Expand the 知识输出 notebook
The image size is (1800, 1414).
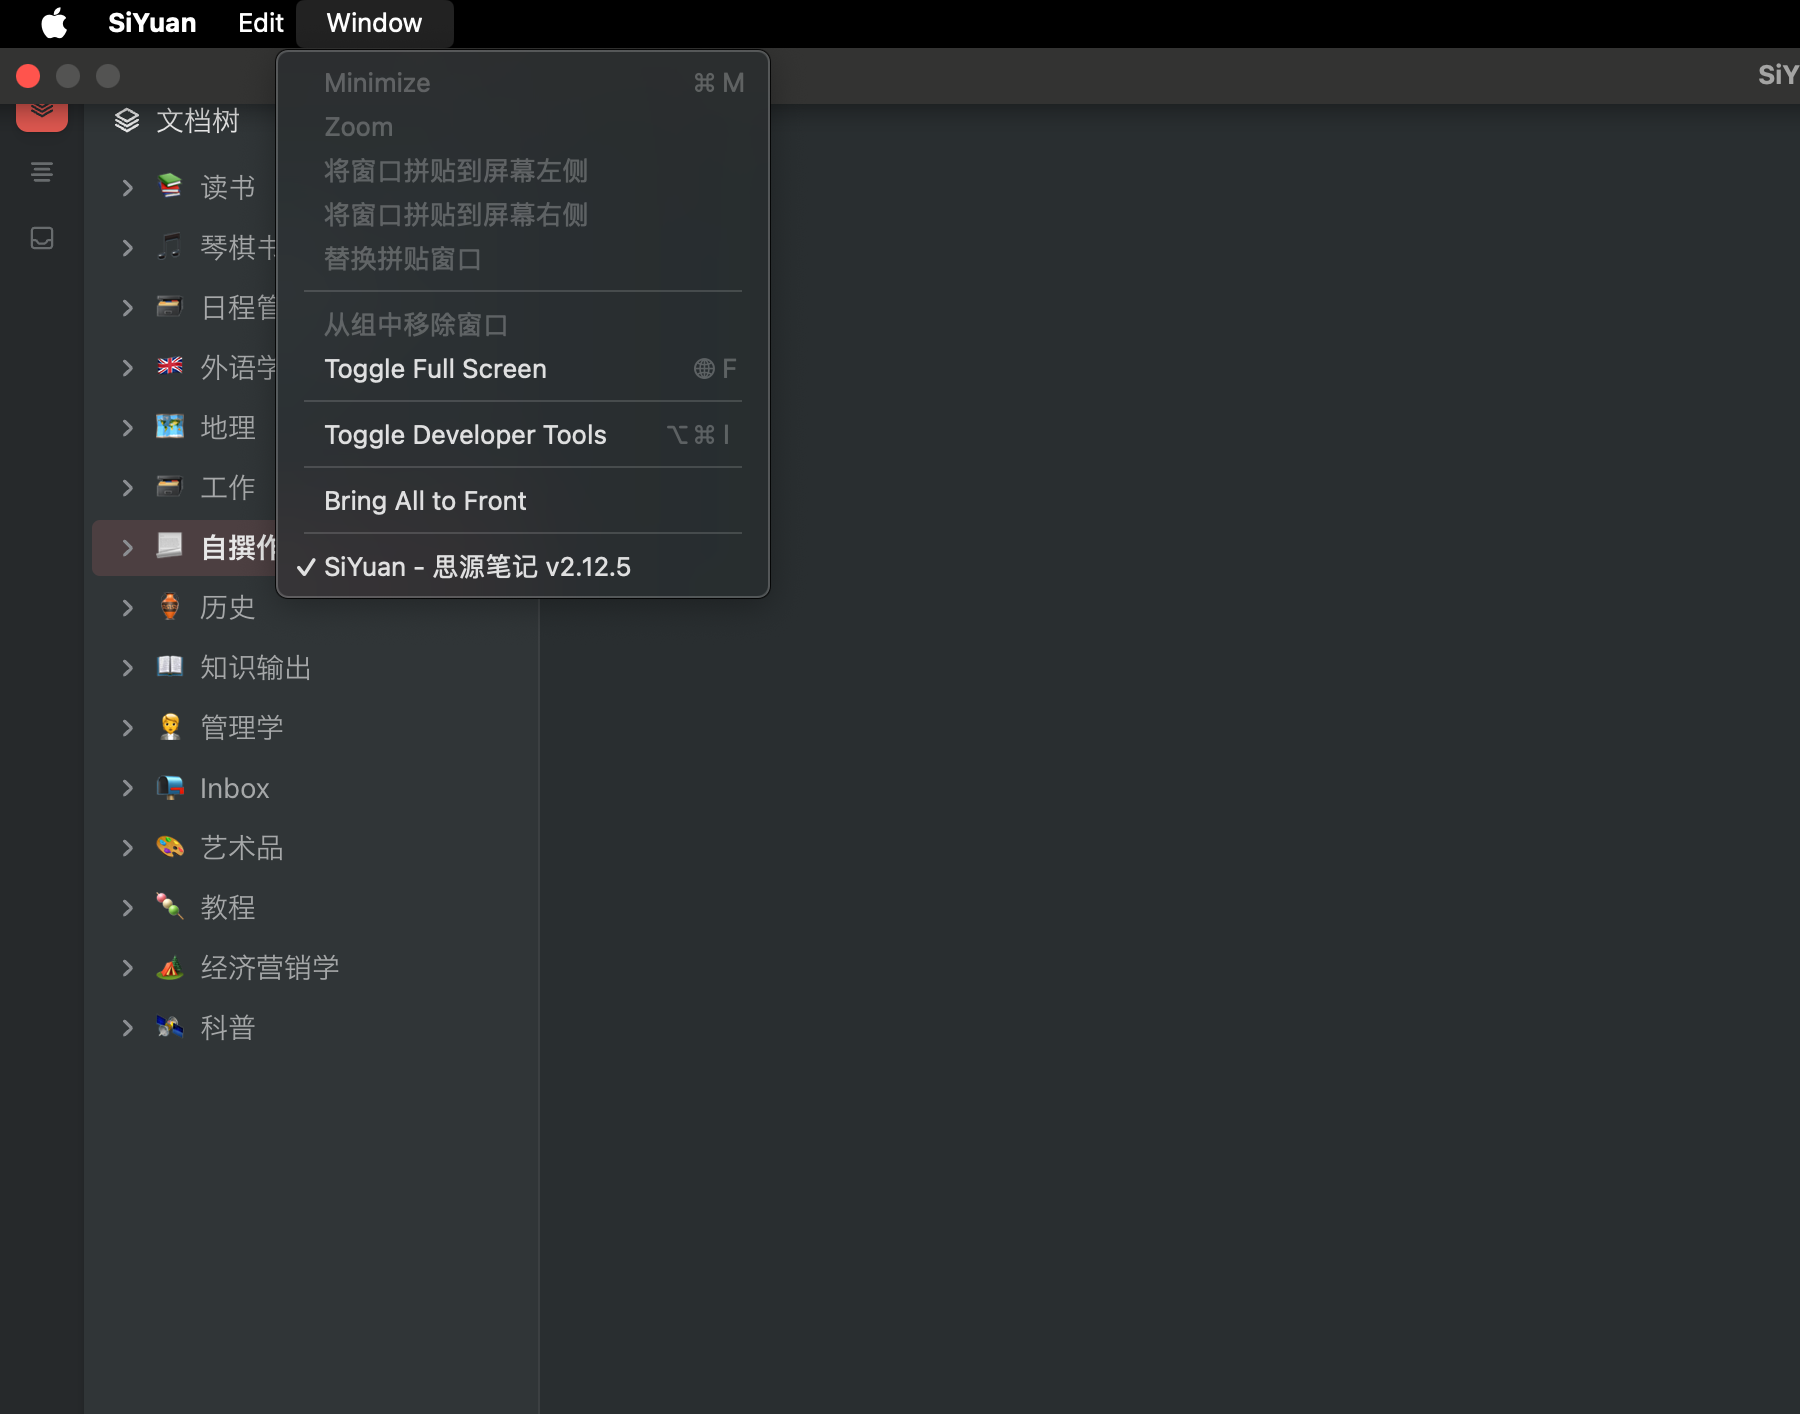coord(127,668)
